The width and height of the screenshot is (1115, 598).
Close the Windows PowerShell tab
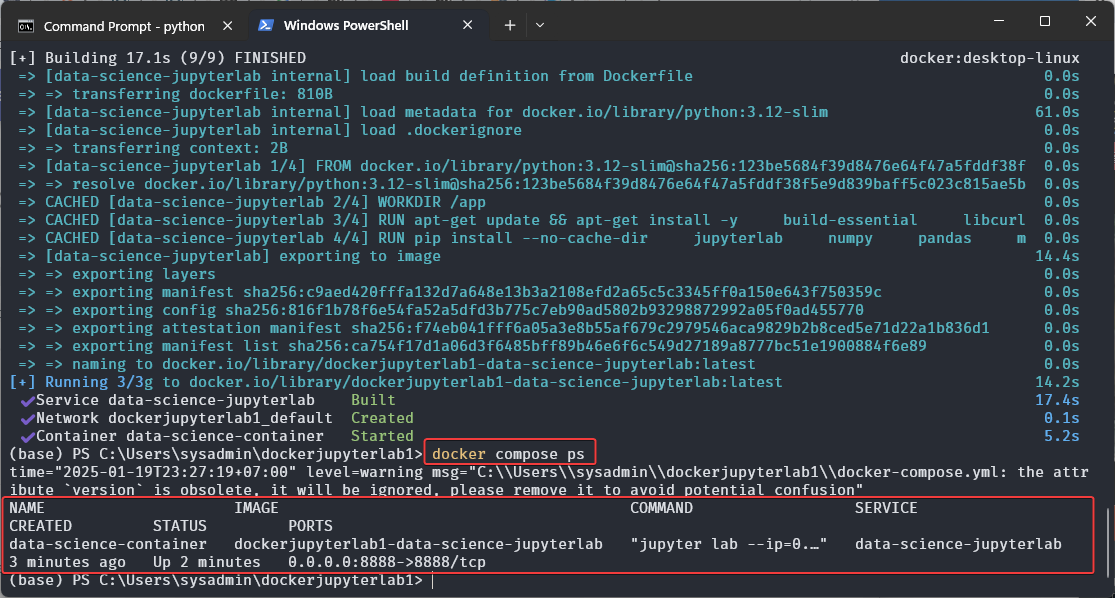467,25
